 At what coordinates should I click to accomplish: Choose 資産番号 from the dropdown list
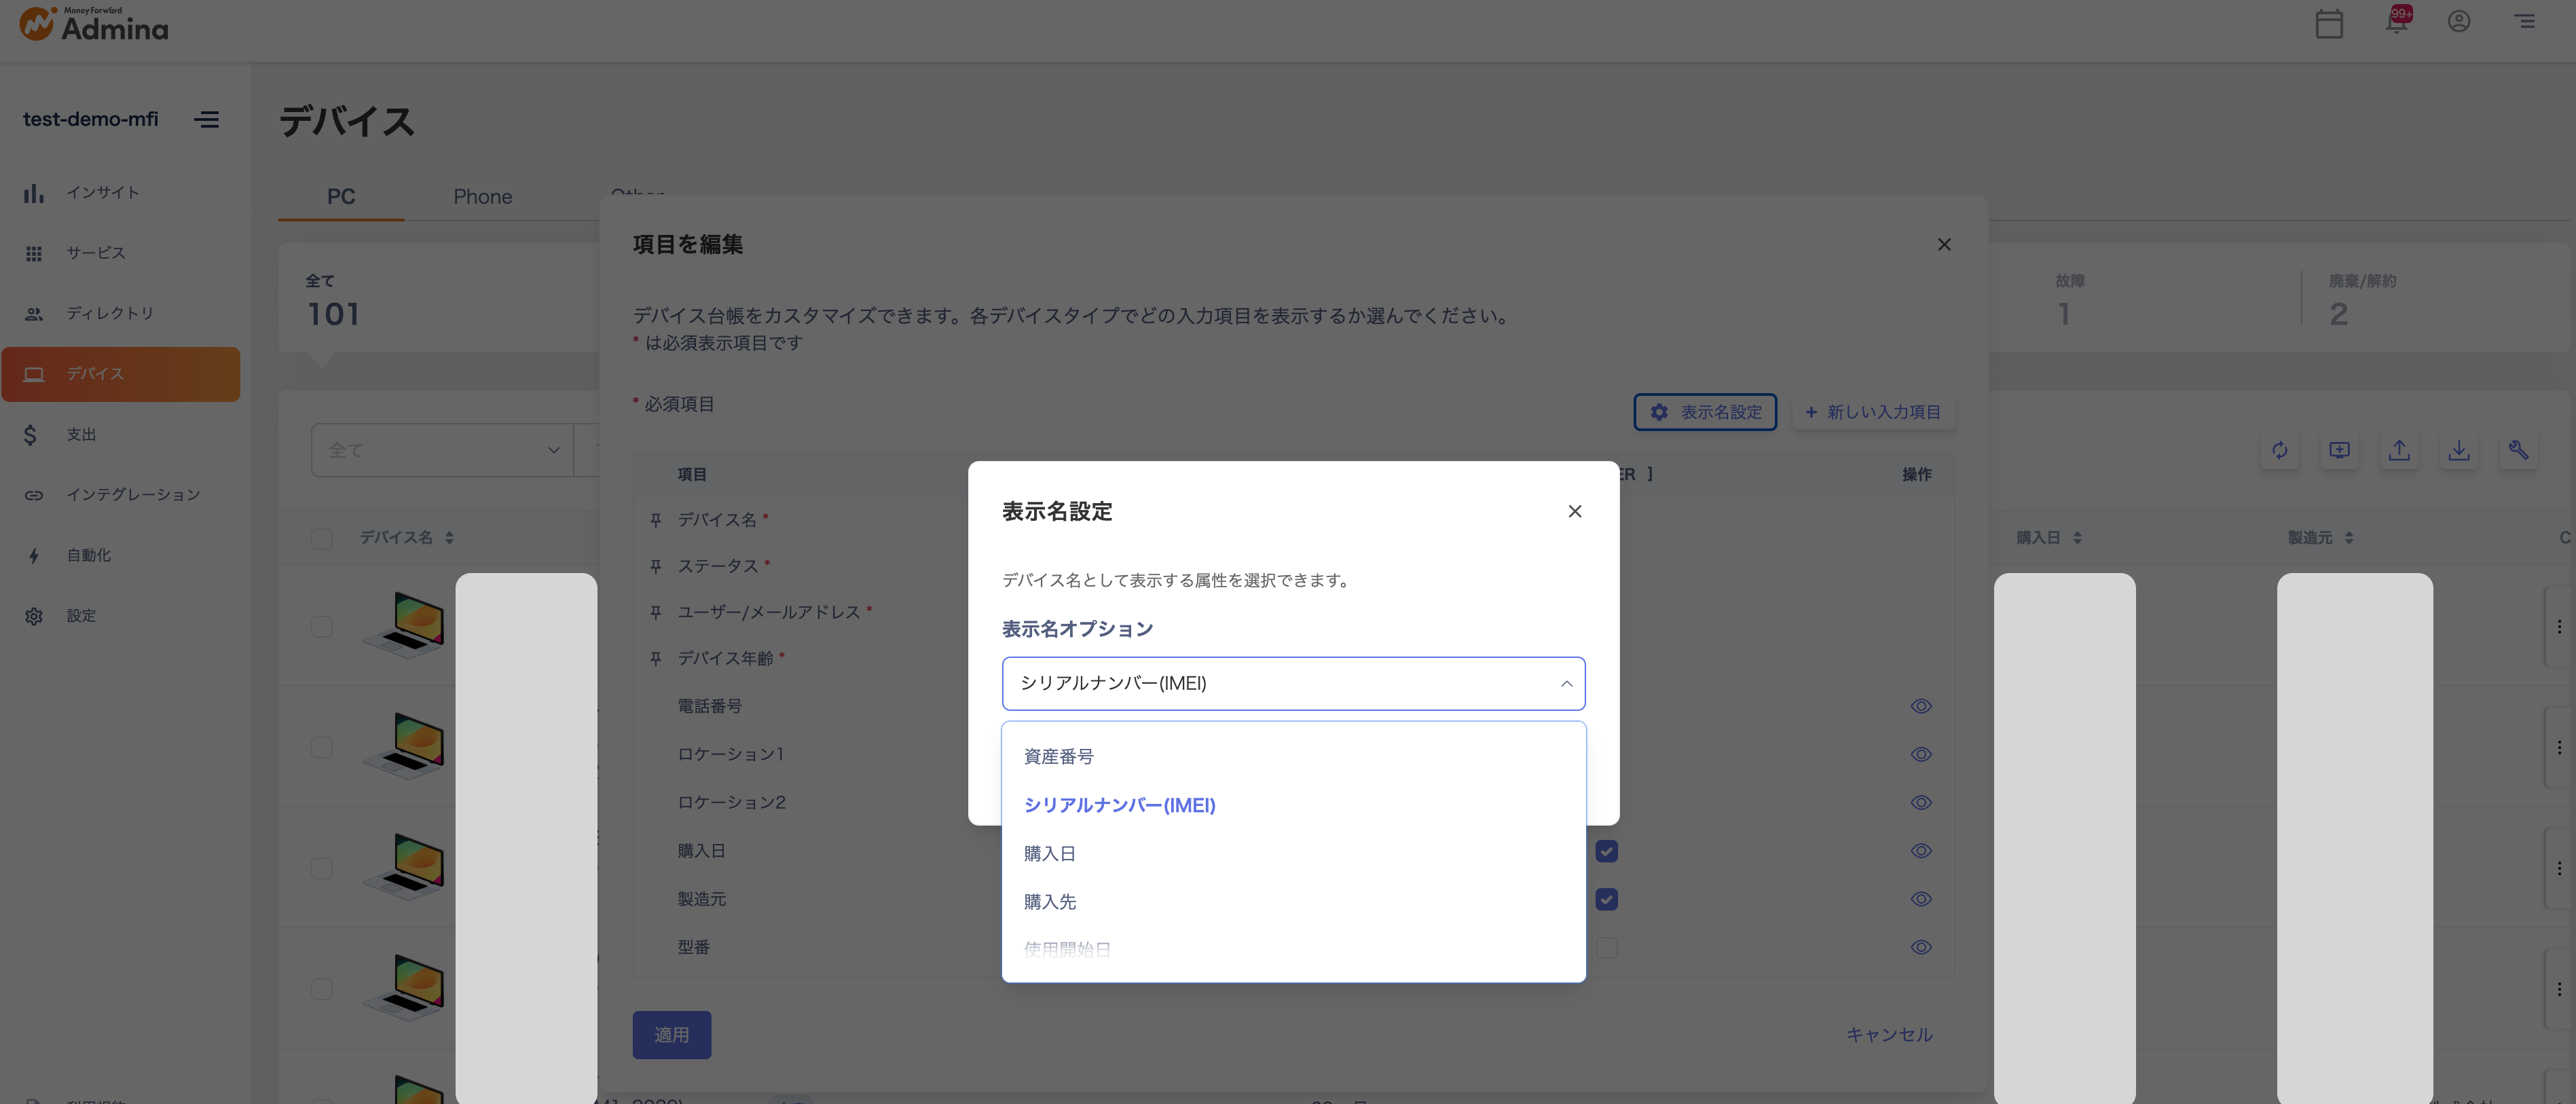point(1294,757)
